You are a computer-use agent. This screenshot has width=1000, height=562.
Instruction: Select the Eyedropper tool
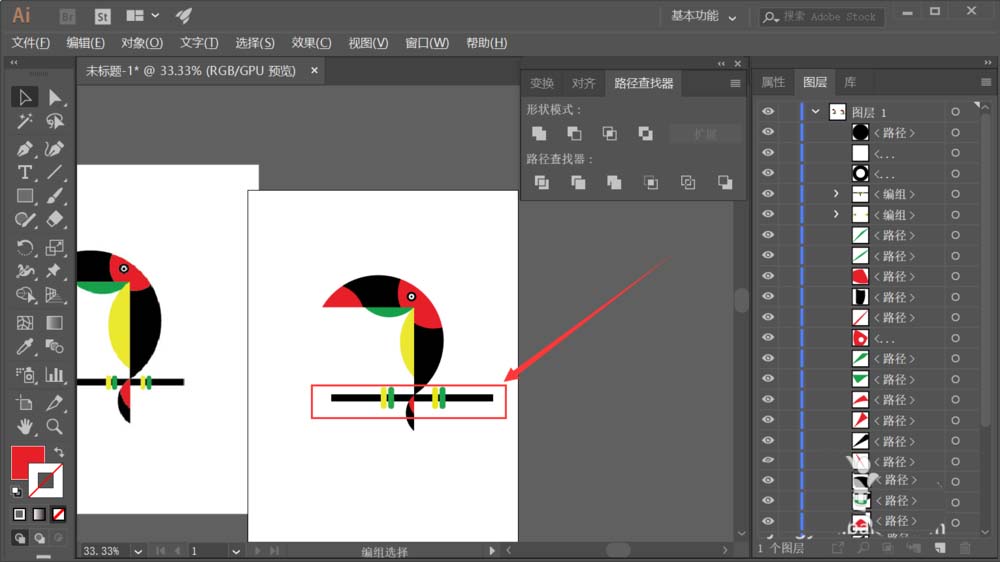point(24,347)
